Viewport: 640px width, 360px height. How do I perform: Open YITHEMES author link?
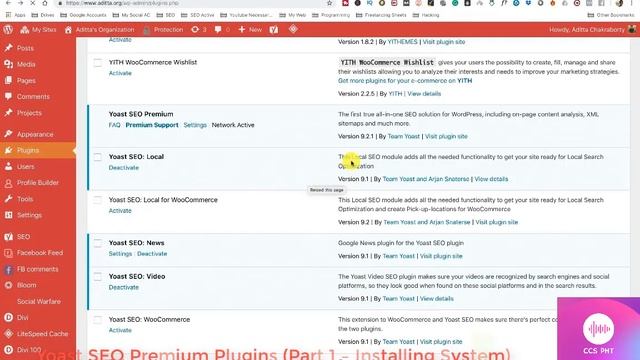[402, 42]
